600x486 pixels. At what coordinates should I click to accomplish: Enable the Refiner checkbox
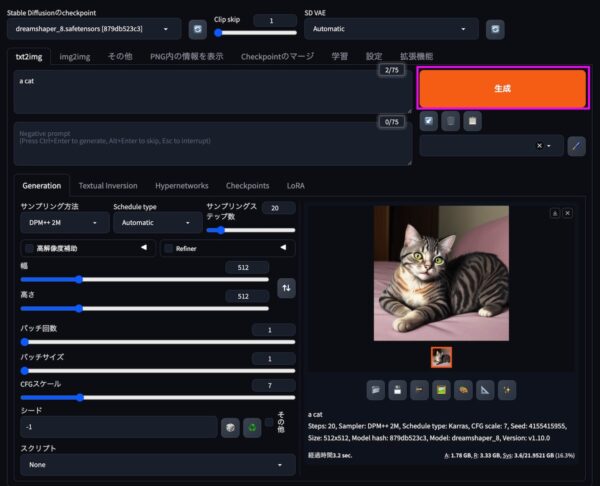167,248
